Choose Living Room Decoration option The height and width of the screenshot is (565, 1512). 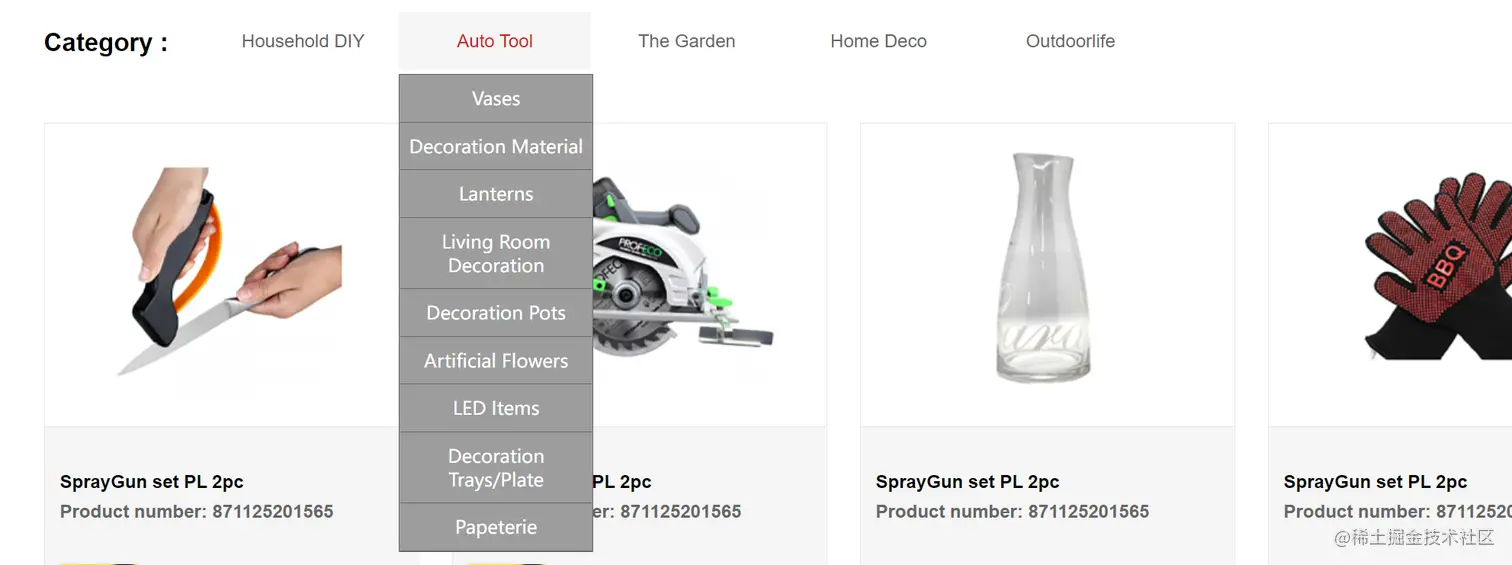[x=496, y=253]
